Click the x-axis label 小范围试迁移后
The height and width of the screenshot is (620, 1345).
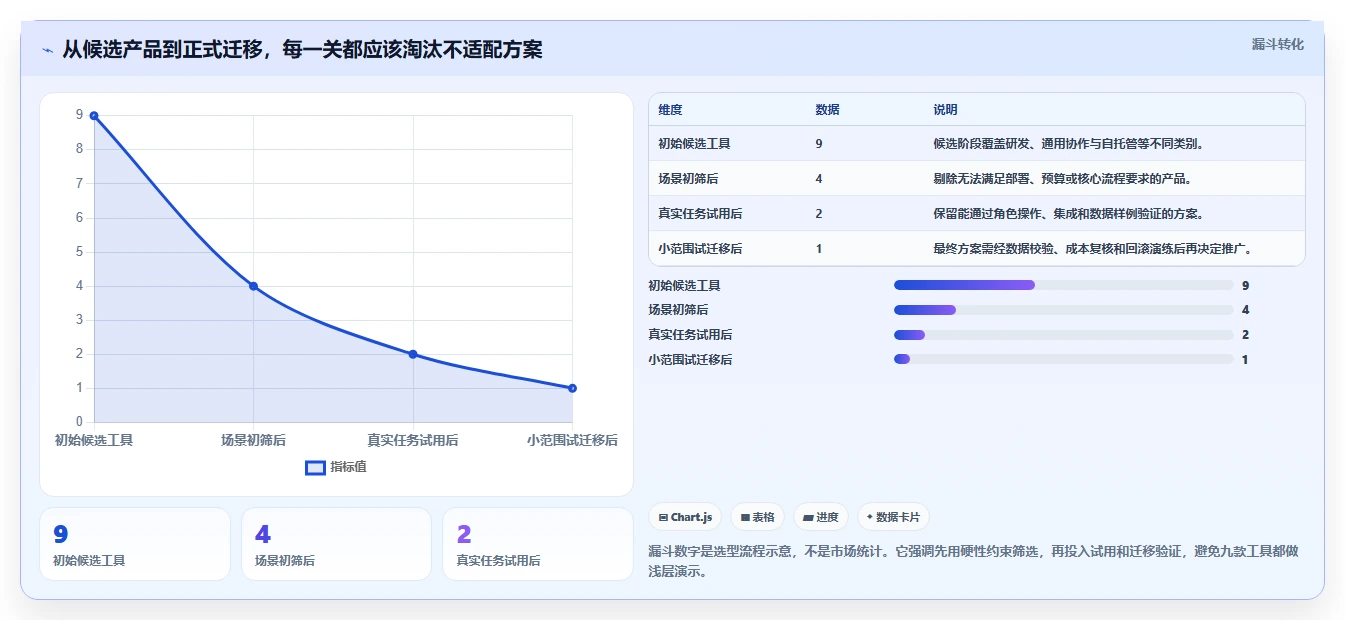(x=572, y=439)
